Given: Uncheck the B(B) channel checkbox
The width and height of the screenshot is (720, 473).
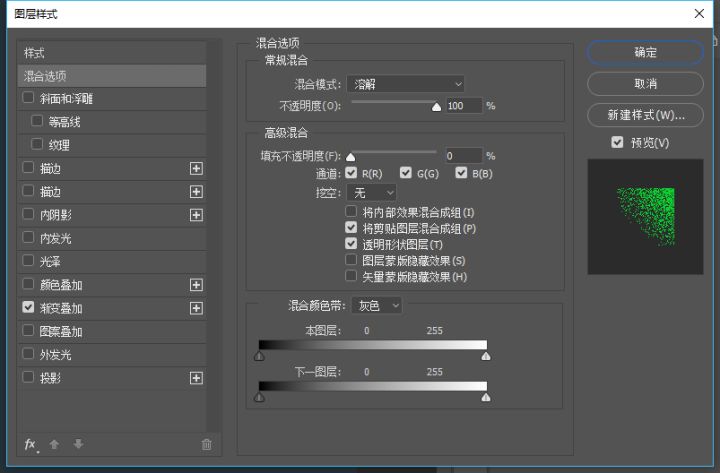Looking at the screenshot, I should (x=461, y=173).
